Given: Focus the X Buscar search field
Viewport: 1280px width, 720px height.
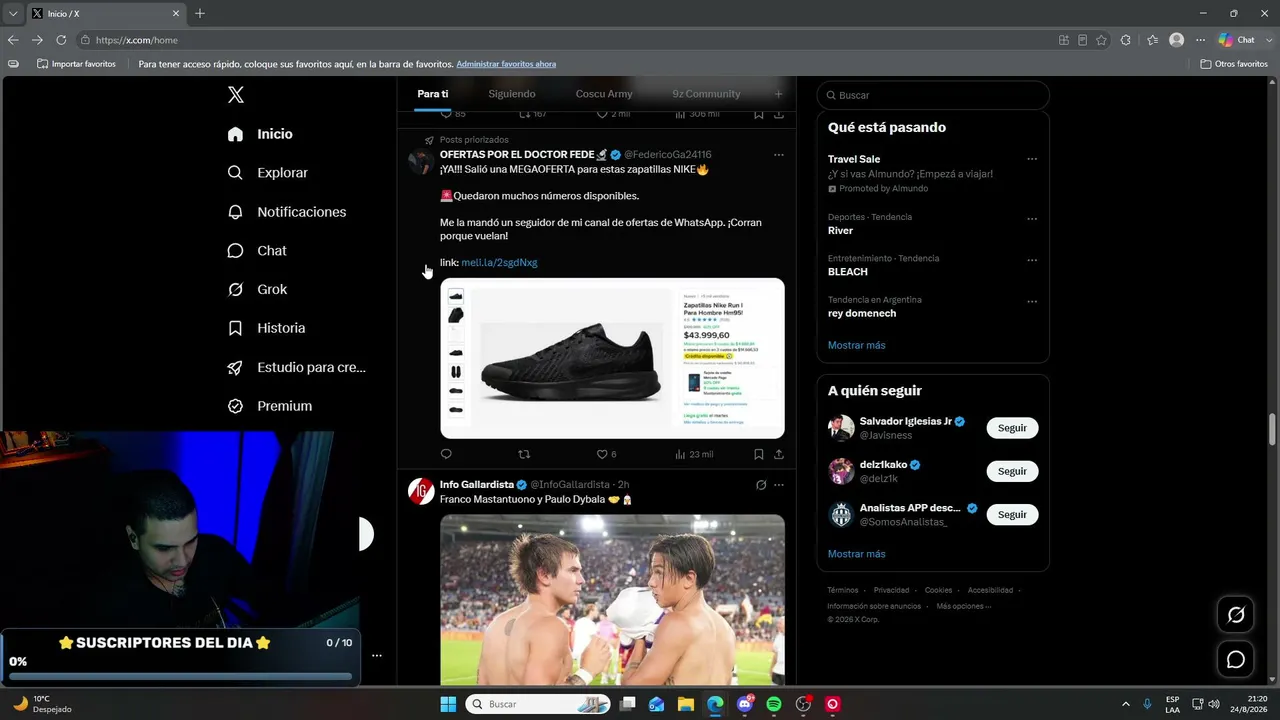Looking at the screenshot, I should pyautogui.click(x=933, y=95).
